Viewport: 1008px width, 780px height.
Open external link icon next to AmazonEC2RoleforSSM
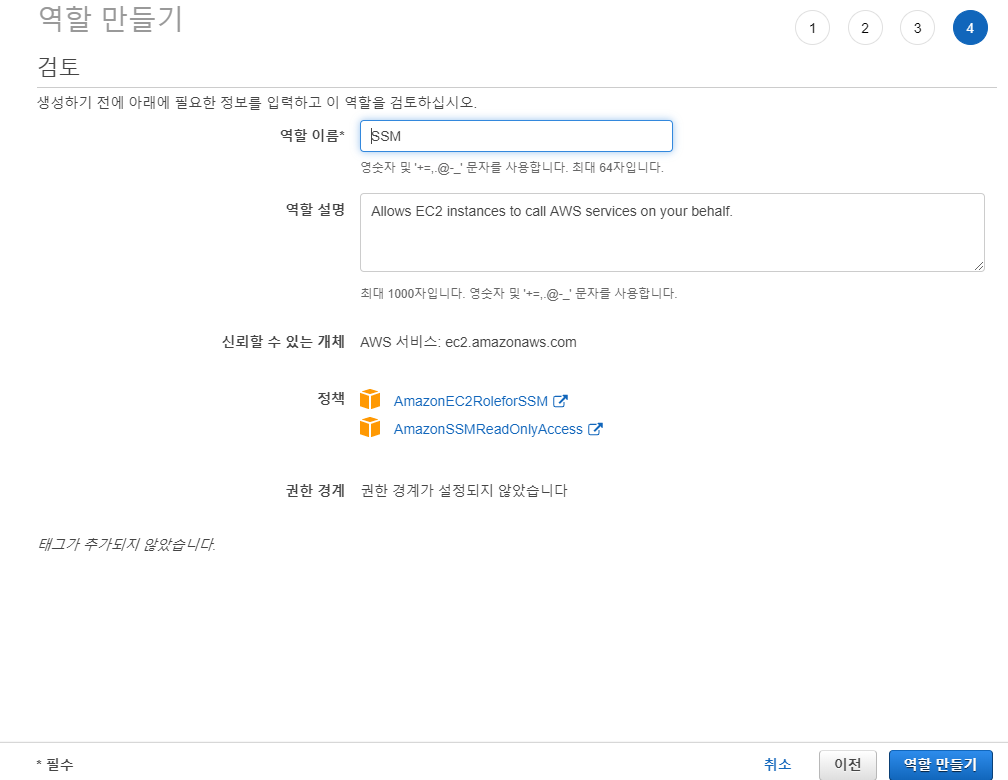point(561,401)
